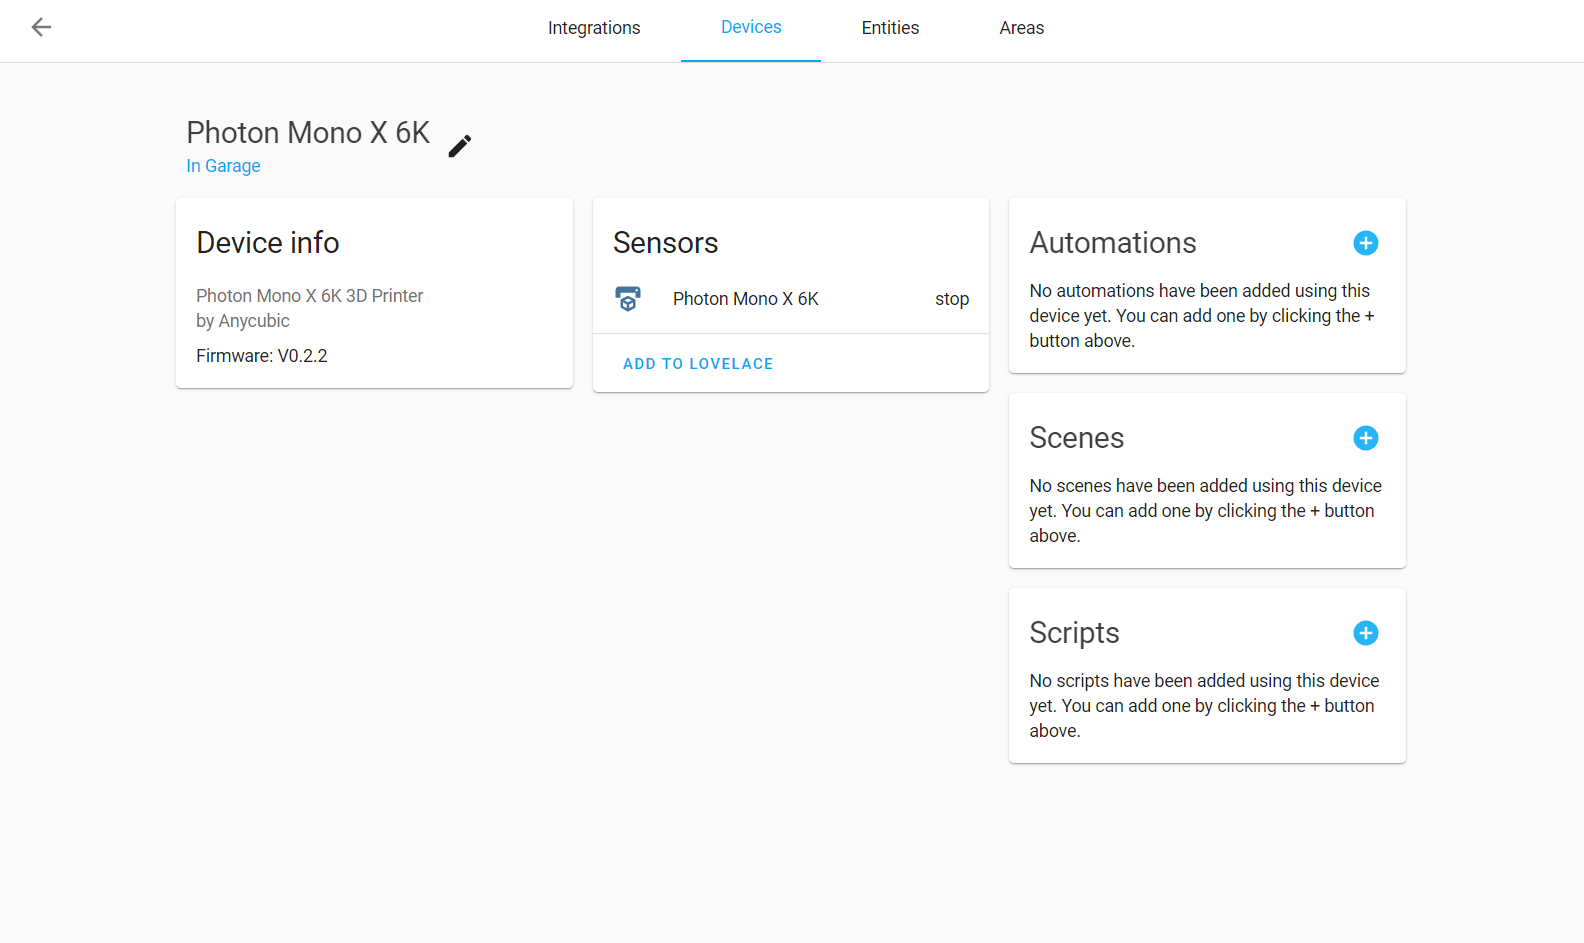Screen dimensions: 1584x943
Task: Click the 'Photon Mono X 6K 3D Printer' model text
Action: tap(310, 296)
